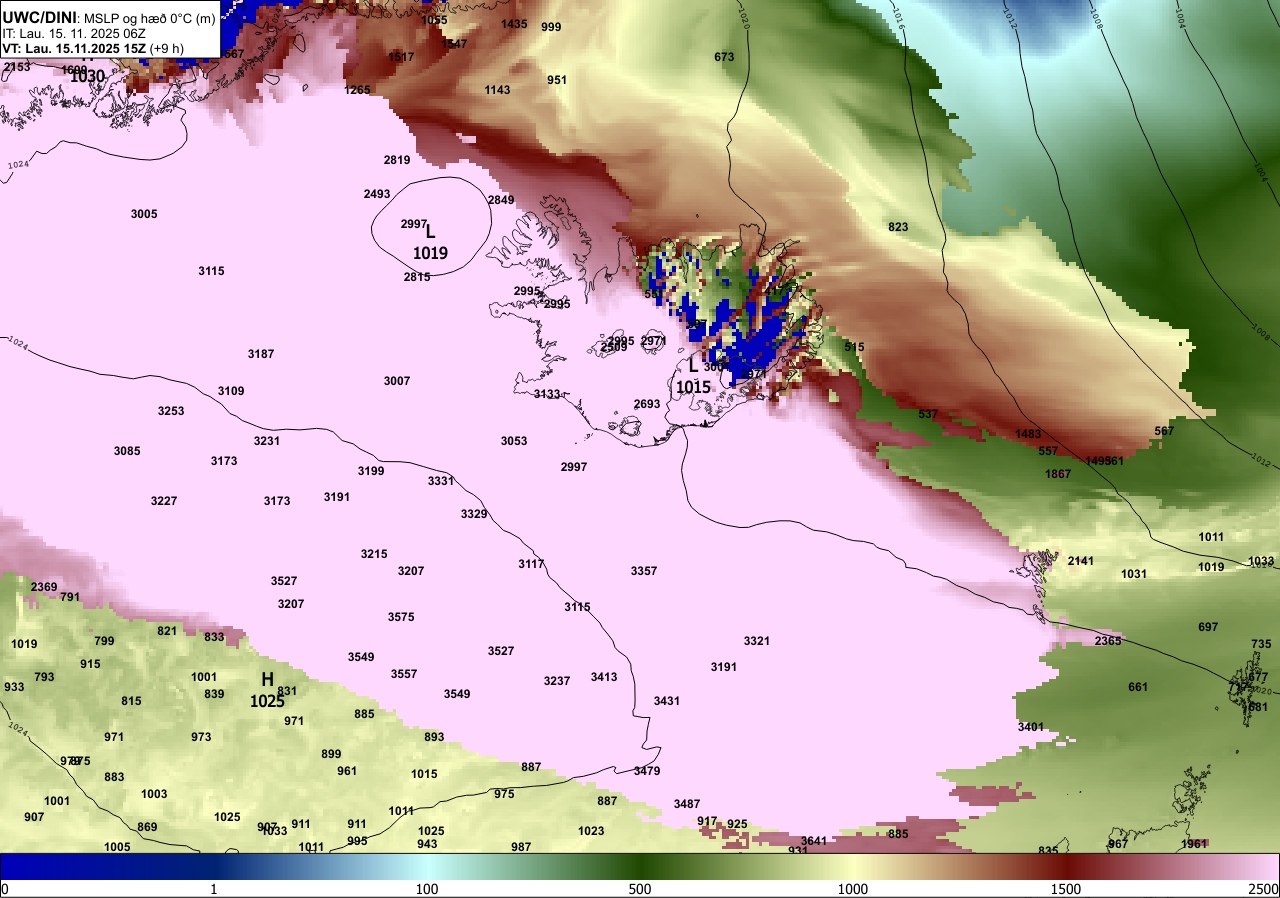The image size is (1280, 898).
Task: Click the height value 3641
Action: (x=814, y=841)
